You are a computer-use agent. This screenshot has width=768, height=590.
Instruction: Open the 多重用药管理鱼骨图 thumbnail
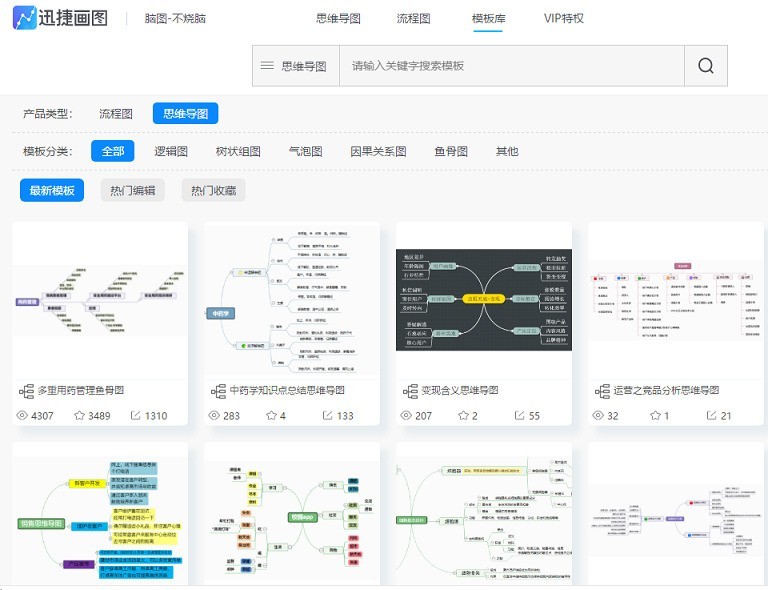click(100, 300)
